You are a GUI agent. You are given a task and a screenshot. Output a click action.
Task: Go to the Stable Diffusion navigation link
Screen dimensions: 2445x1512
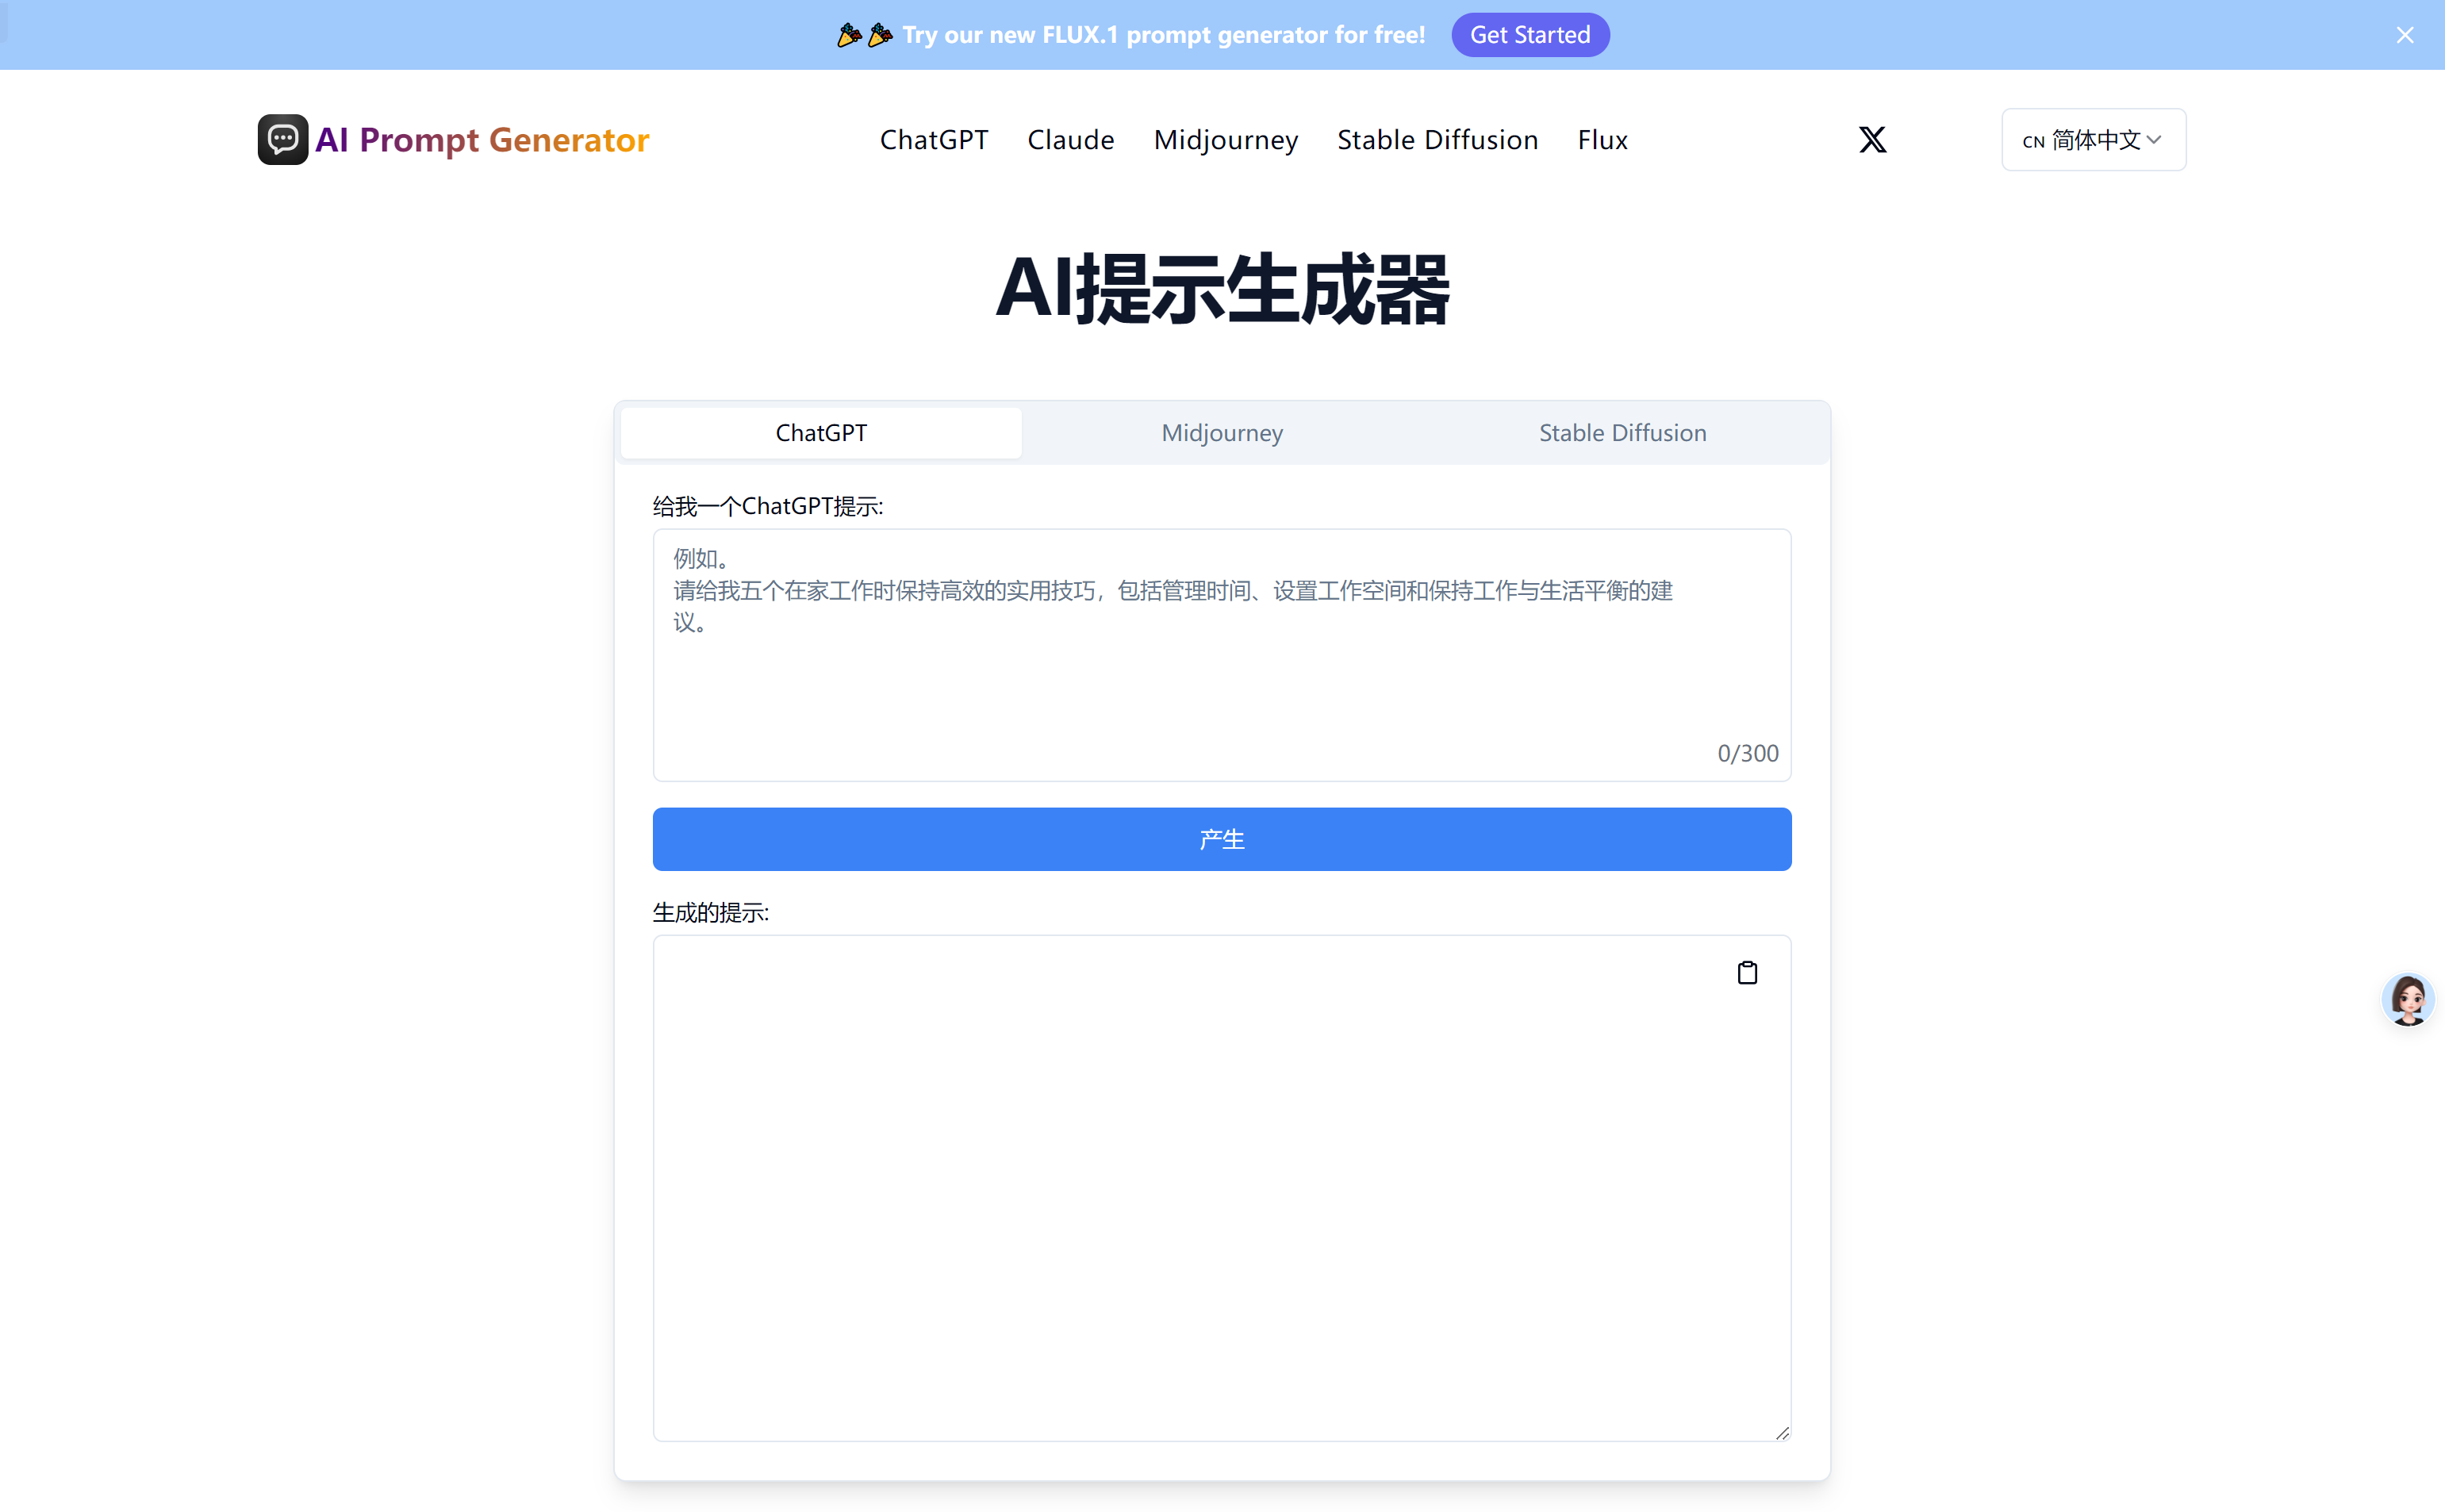click(x=1437, y=140)
